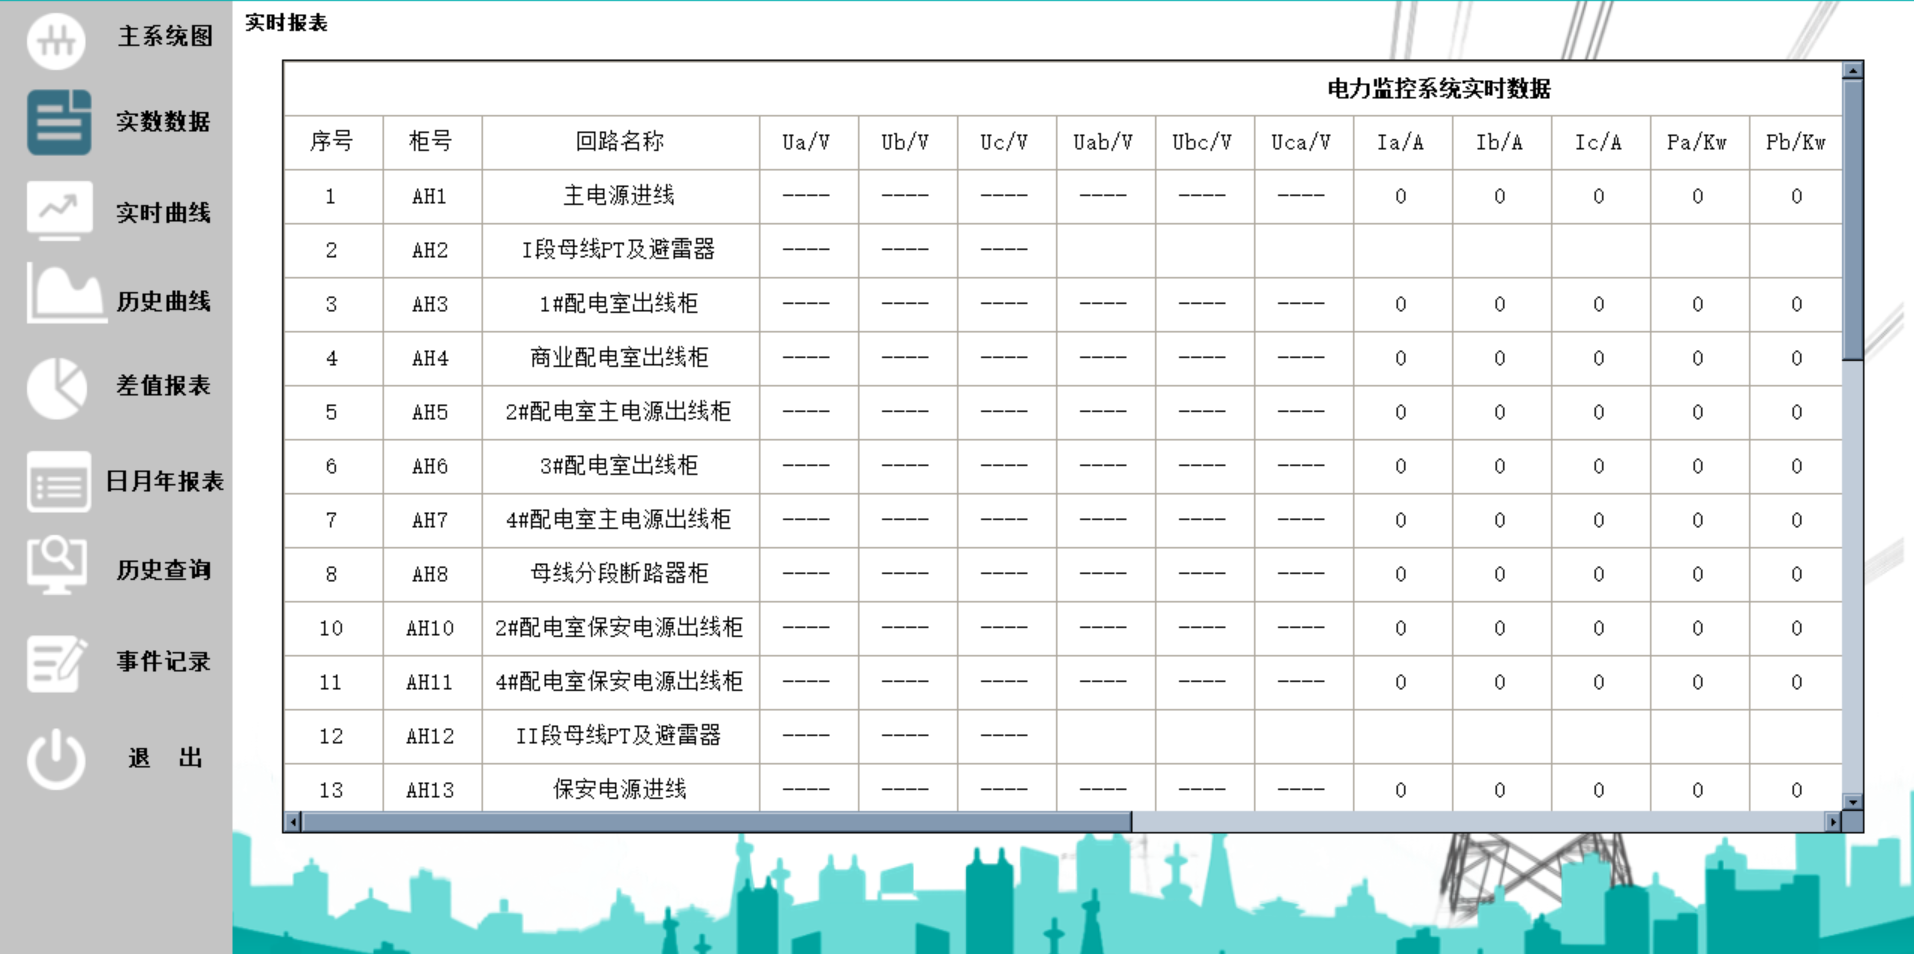Click the Ua/V column header
This screenshot has height=954, width=1914.
808,141
